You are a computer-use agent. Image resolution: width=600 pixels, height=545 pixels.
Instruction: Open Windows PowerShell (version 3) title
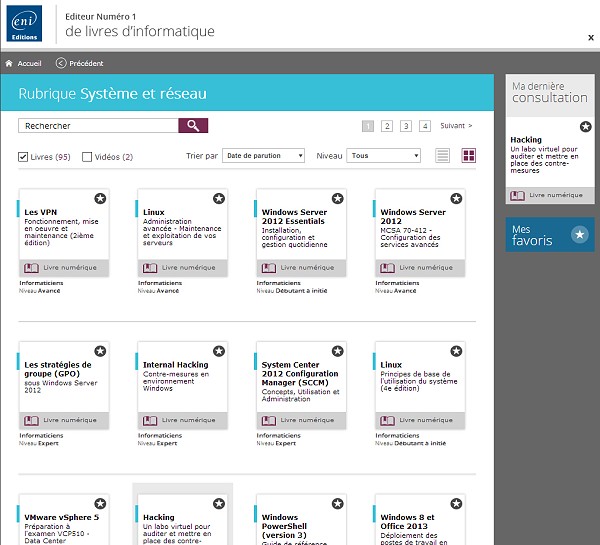point(284,526)
